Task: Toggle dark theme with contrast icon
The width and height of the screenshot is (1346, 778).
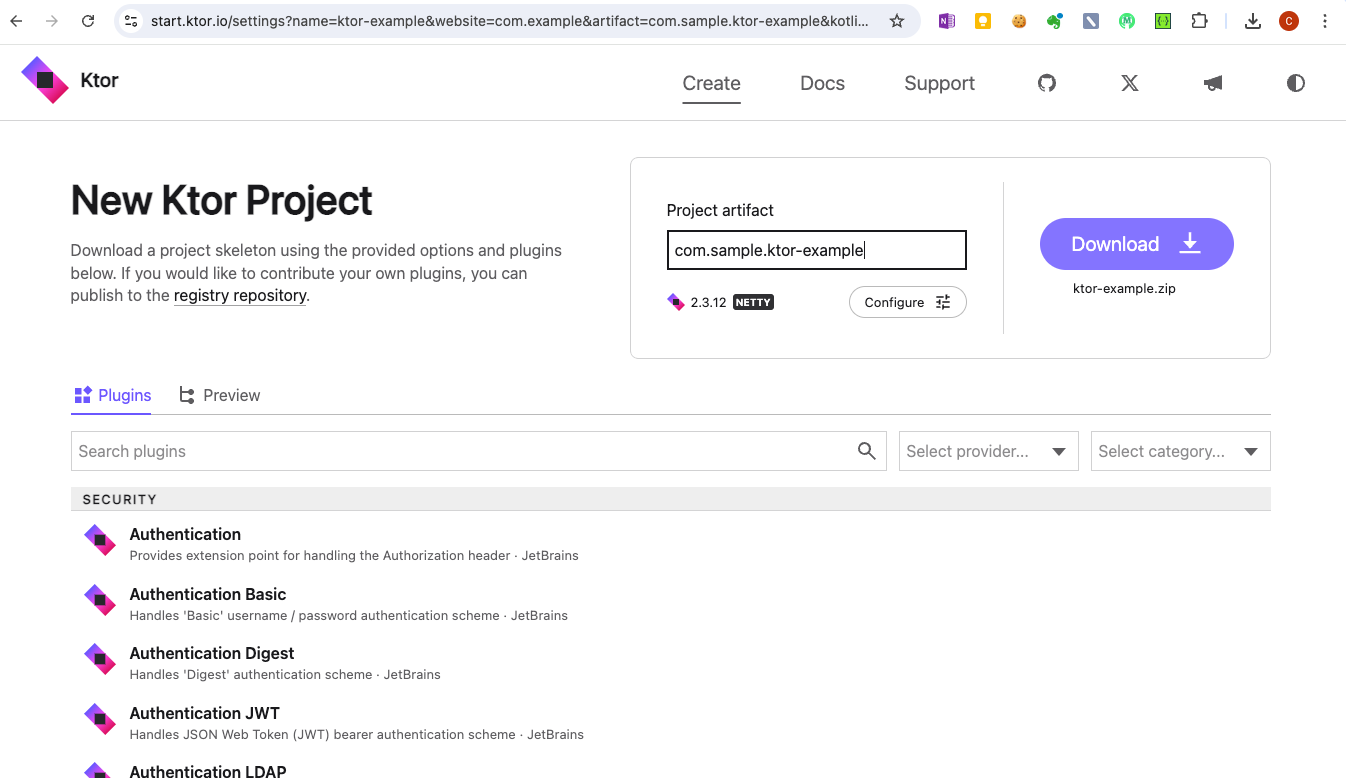Action: (x=1296, y=83)
